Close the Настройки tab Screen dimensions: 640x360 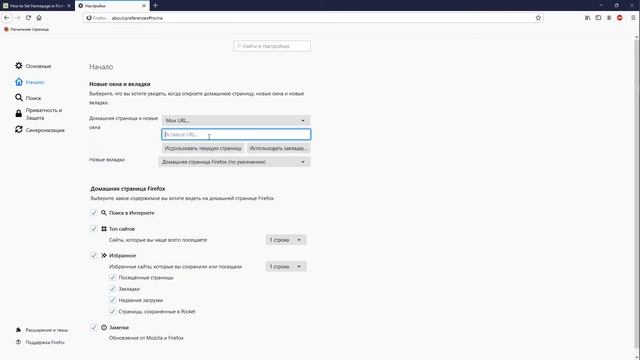click(x=144, y=6)
